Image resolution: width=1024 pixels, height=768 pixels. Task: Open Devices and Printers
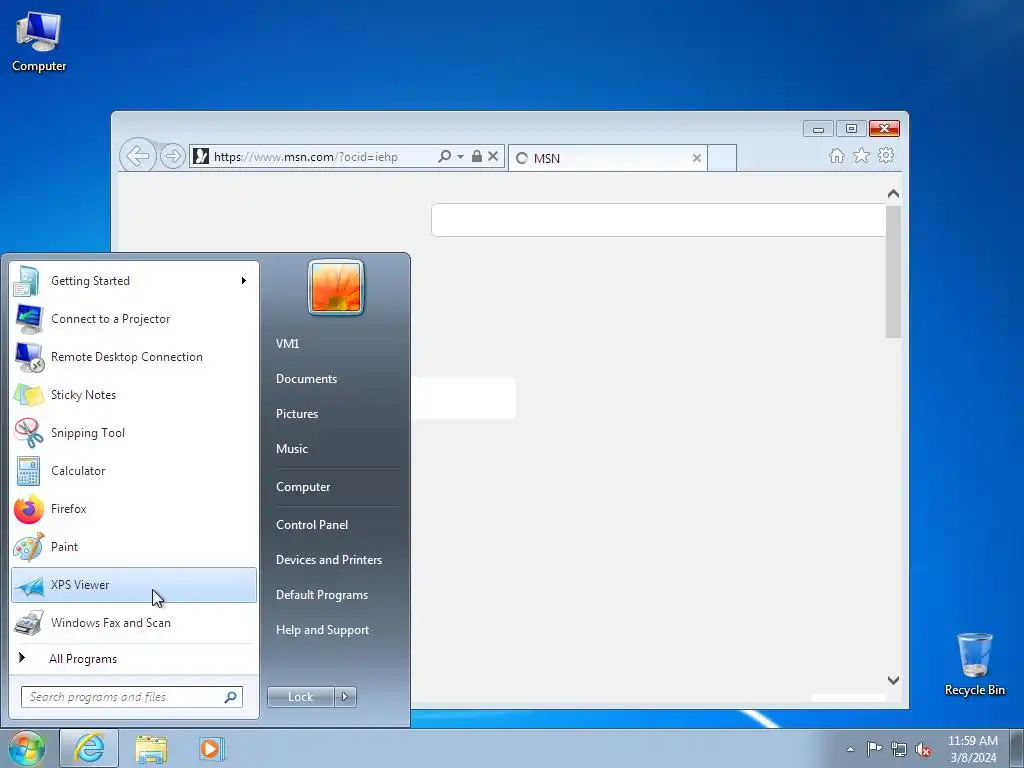pyautogui.click(x=329, y=560)
